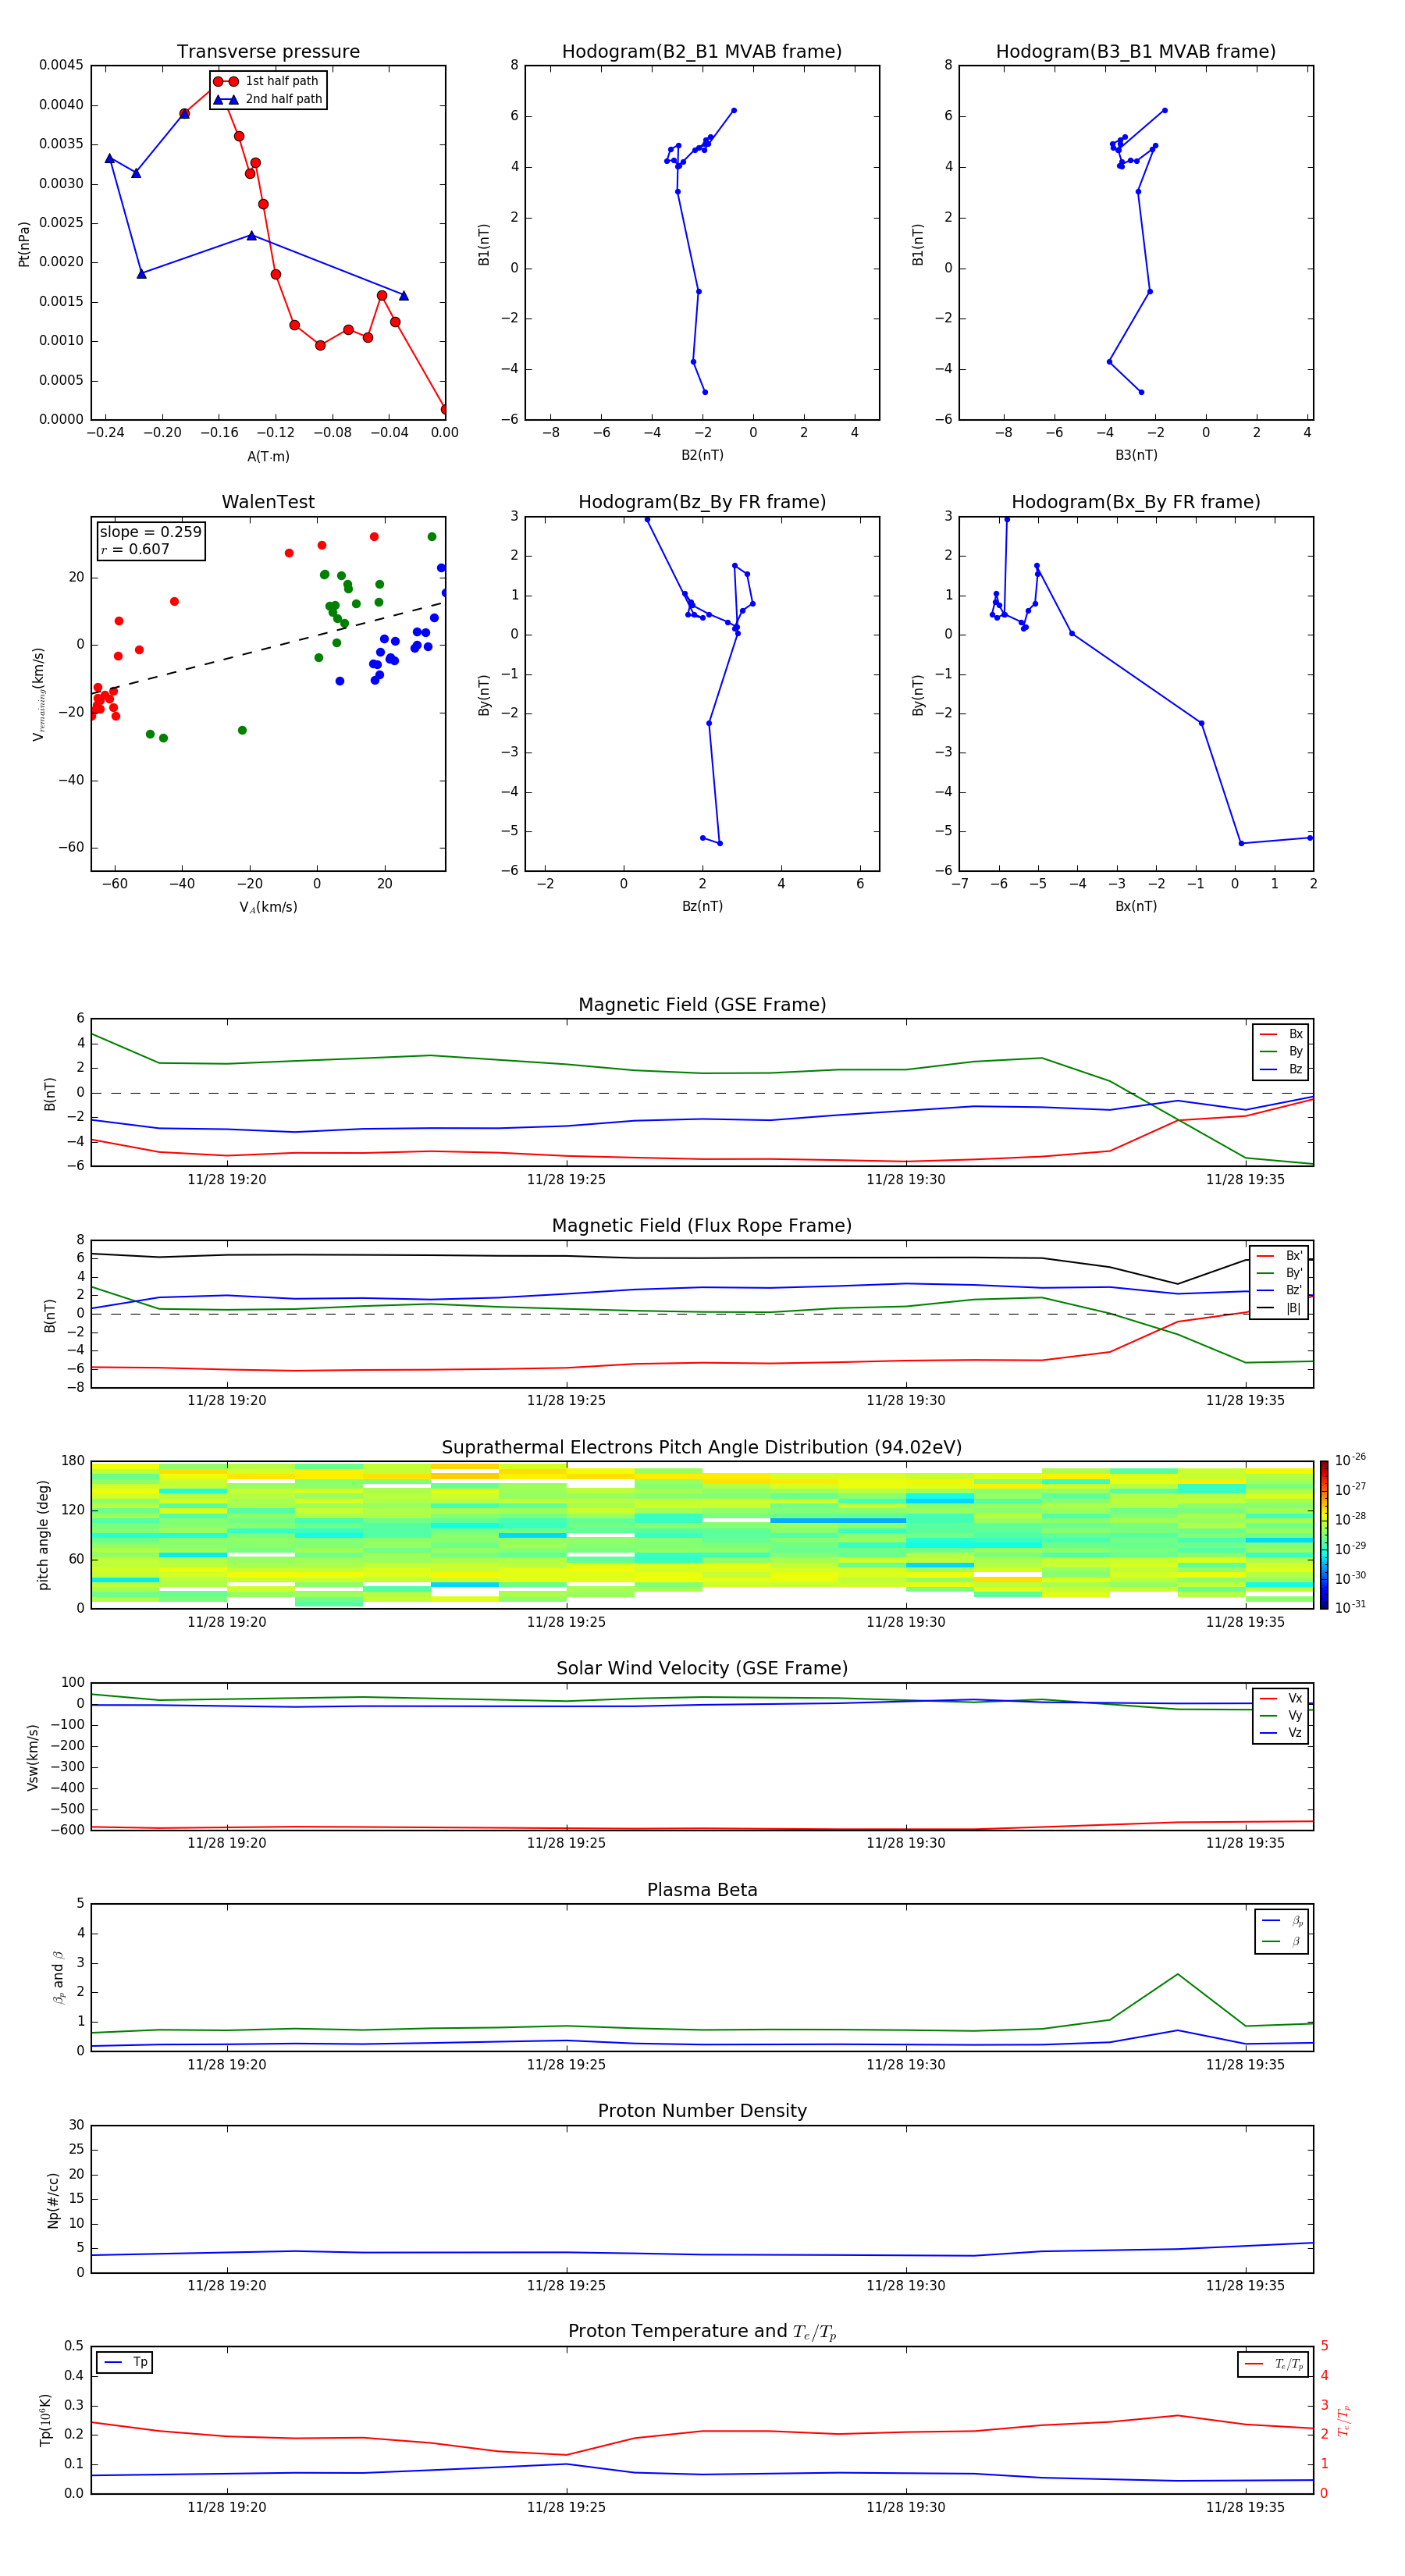The height and width of the screenshot is (2576, 1405).
Task: Click the '10^-26' colorbar label
Action: click(1351, 1460)
